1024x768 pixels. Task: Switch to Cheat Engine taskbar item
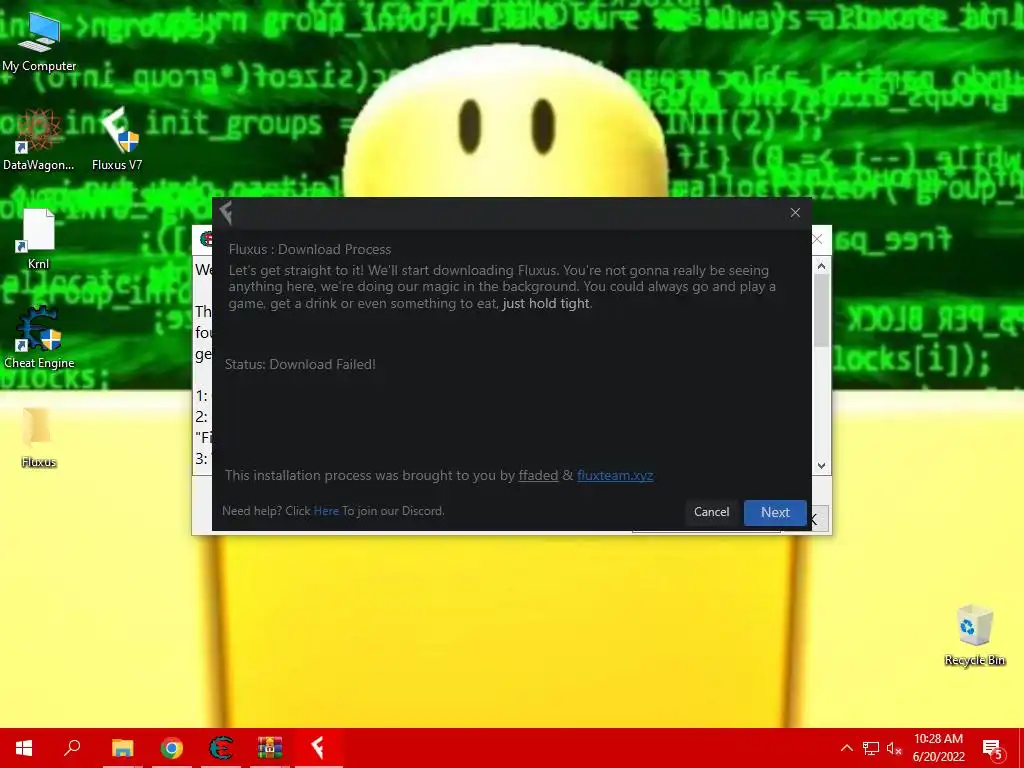coord(221,748)
